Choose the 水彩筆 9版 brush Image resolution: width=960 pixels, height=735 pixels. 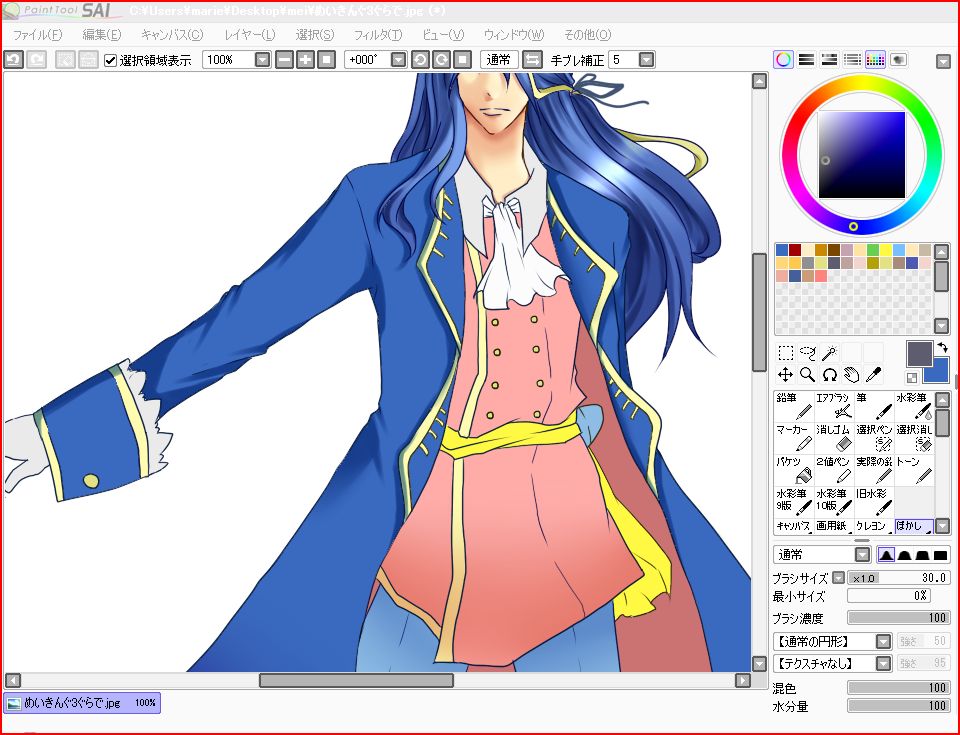coord(794,502)
